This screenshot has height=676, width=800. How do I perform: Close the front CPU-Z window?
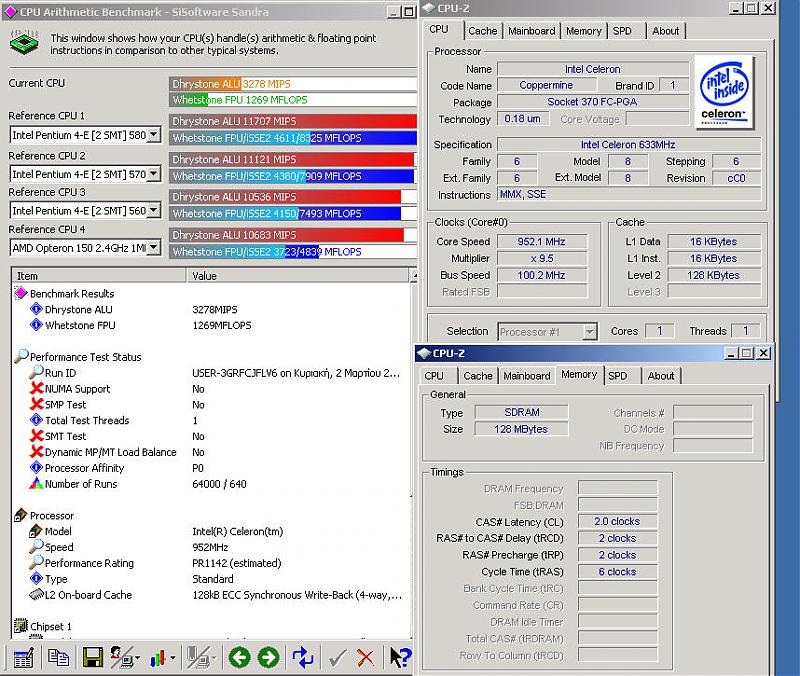(x=763, y=353)
